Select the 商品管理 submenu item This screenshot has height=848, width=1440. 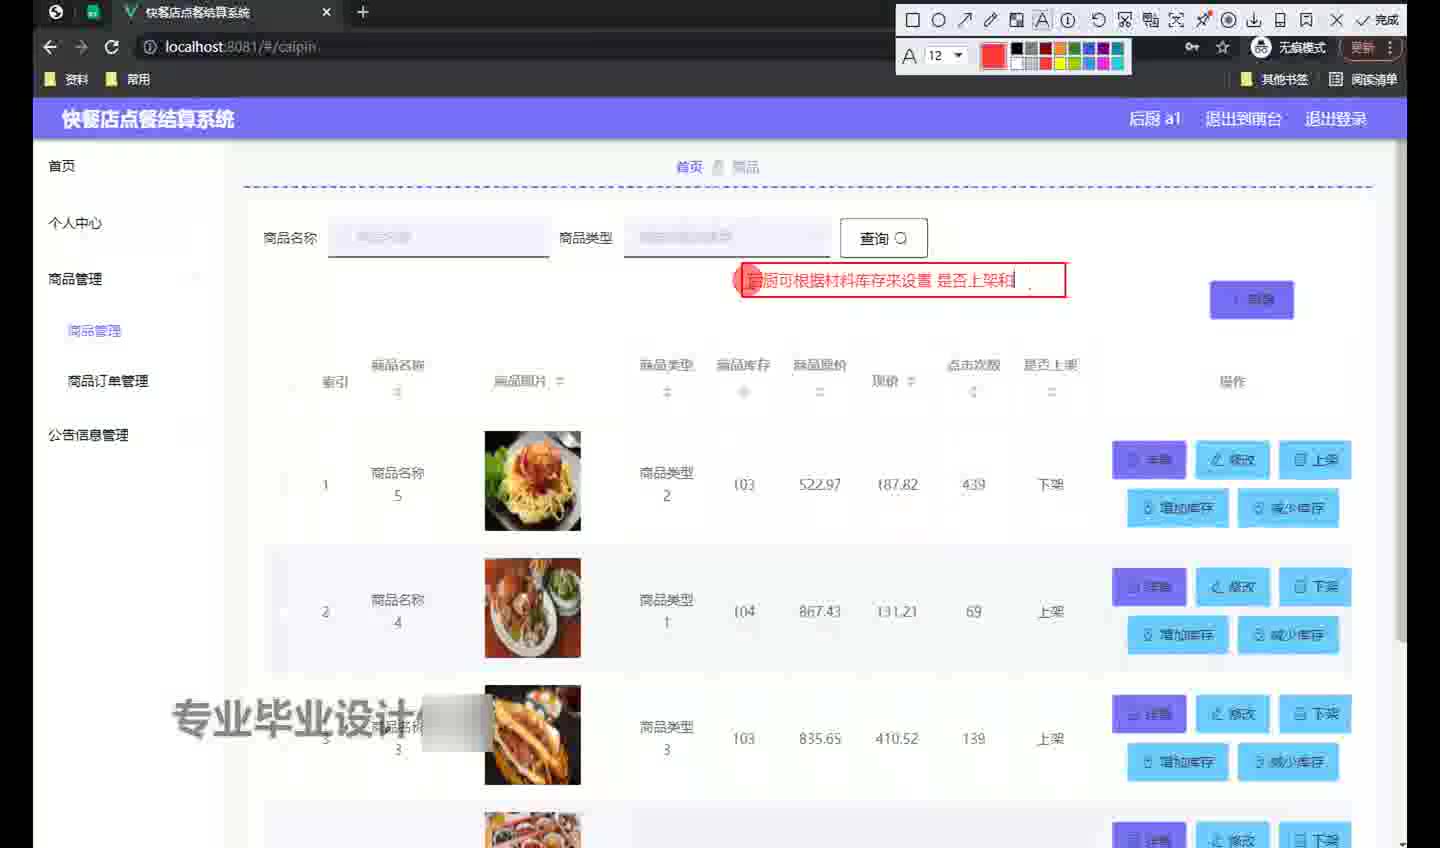(94, 331)
